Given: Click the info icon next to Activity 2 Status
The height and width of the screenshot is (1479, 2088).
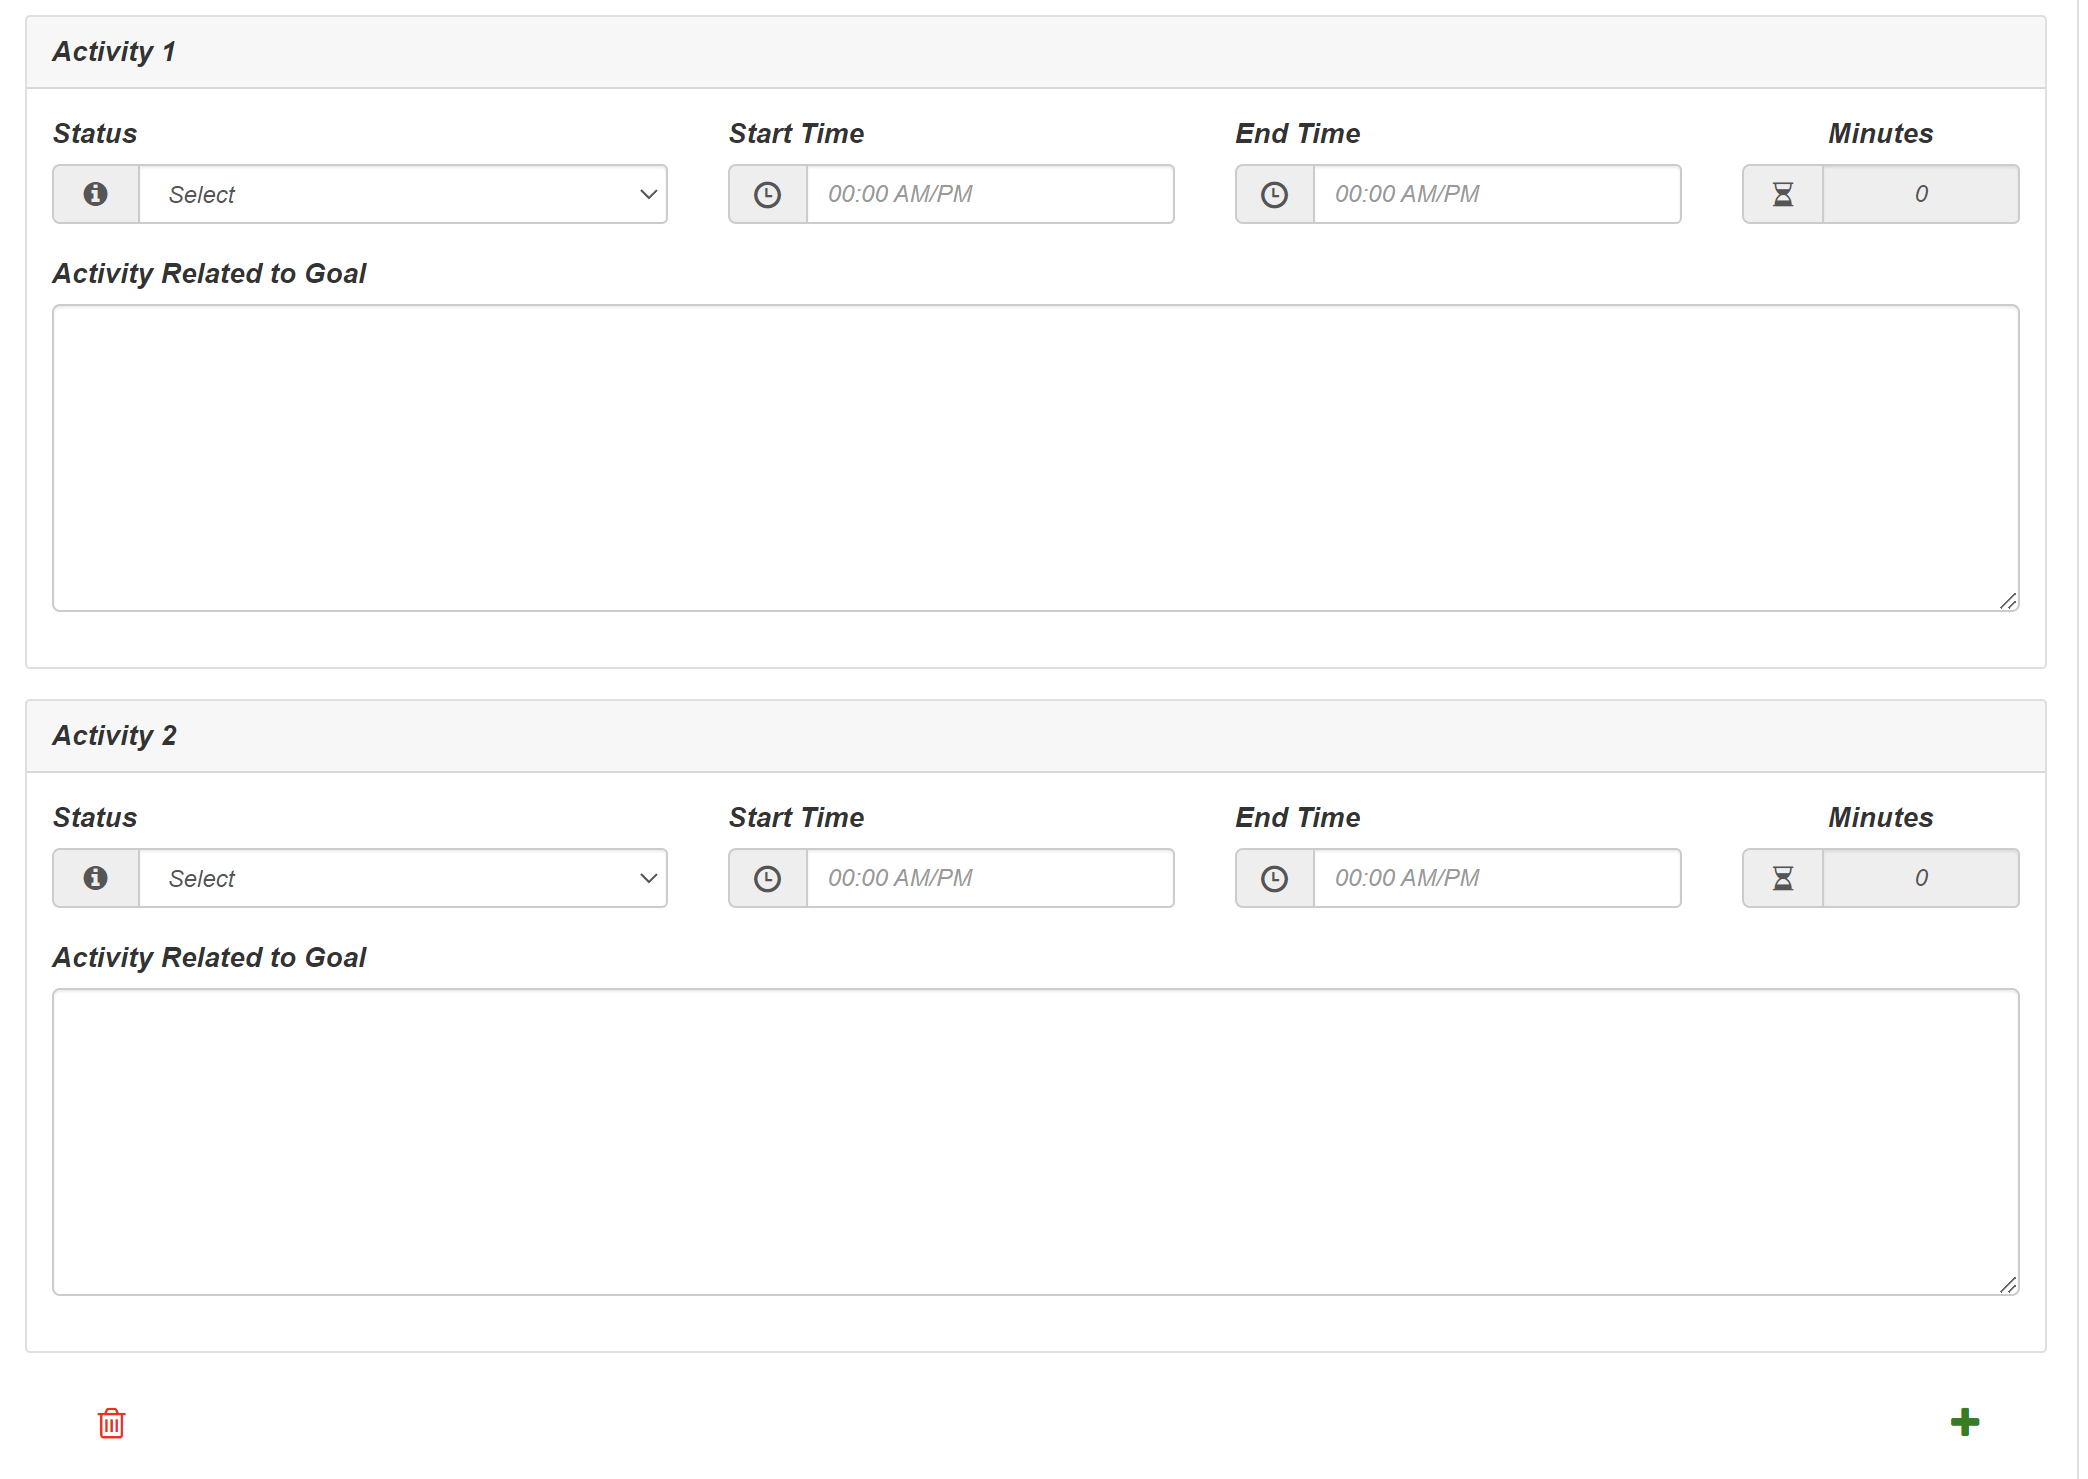Looking at the screenshot, I should pyautogui.click(x=95, y=878).
